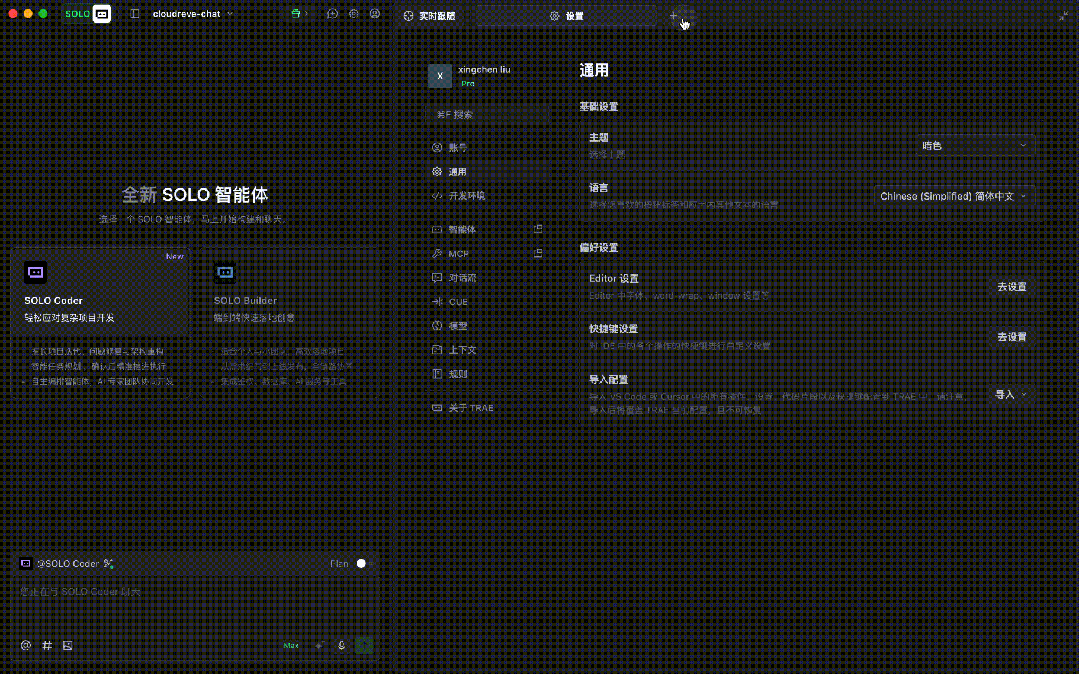Open 开发环境 settings section

pyautogui.click(x=489, y=196)
